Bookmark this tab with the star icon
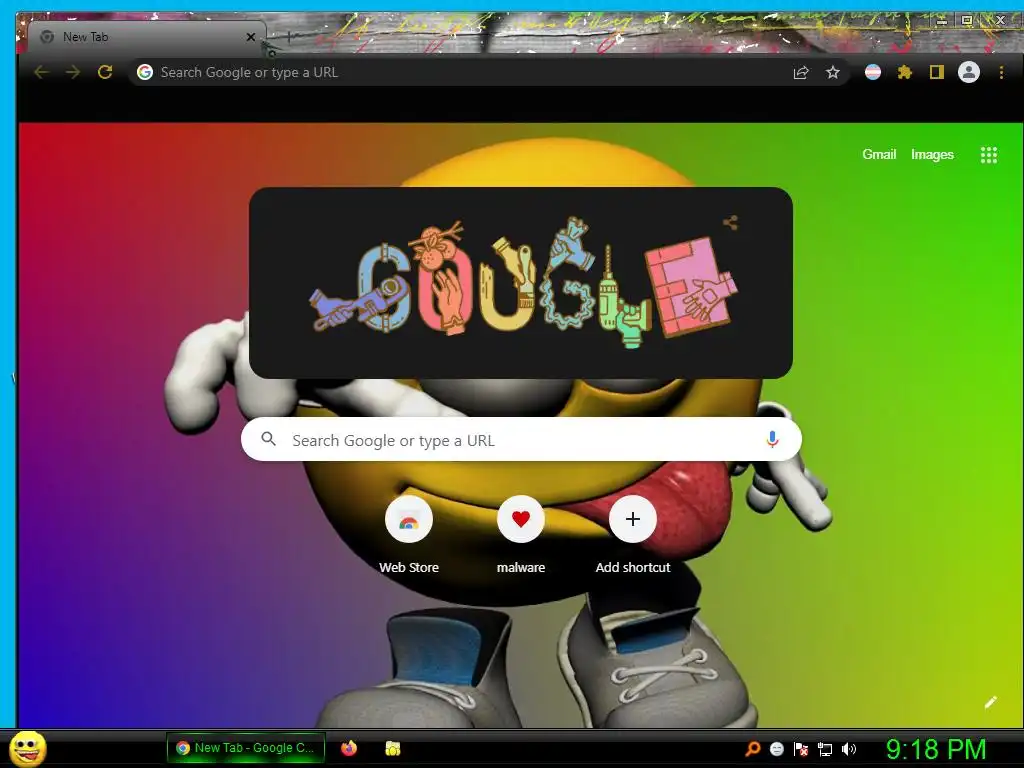Image resolution: width=1024 pixels, height=768 pixels. pos(833,72)
